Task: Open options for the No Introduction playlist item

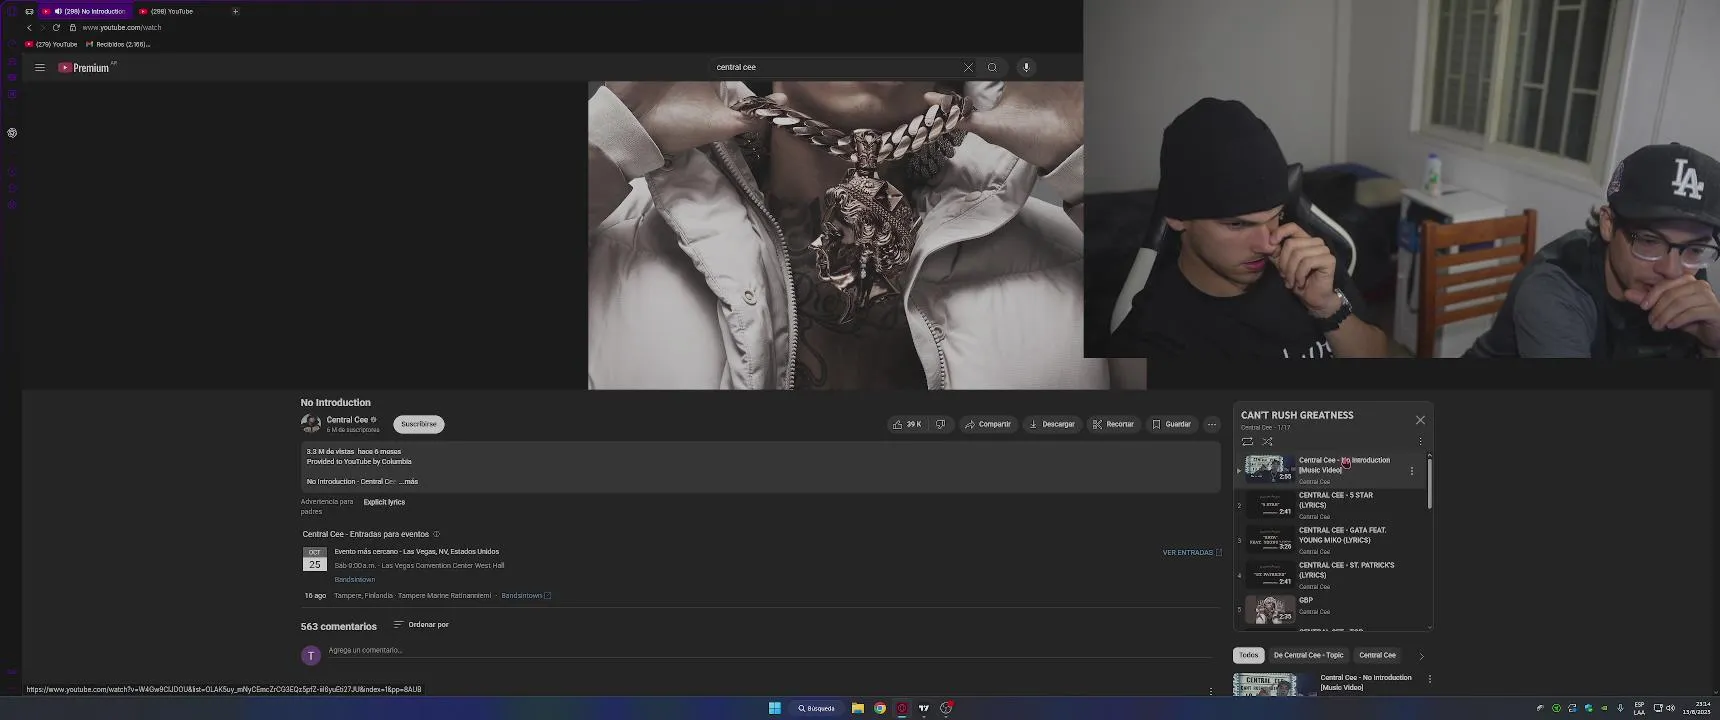Action: coord(1412,471)
